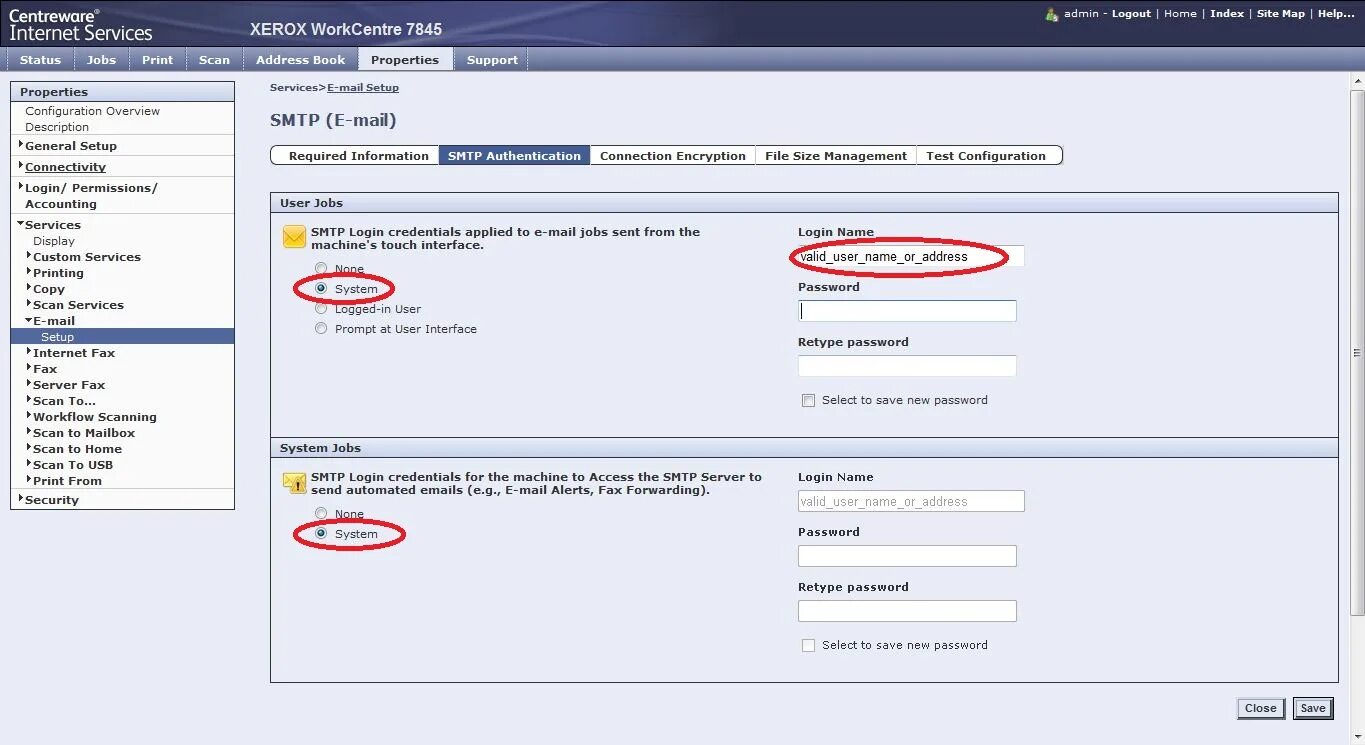Switch to File Size Management tab
1365x745 pixels.
click(836, 156)
